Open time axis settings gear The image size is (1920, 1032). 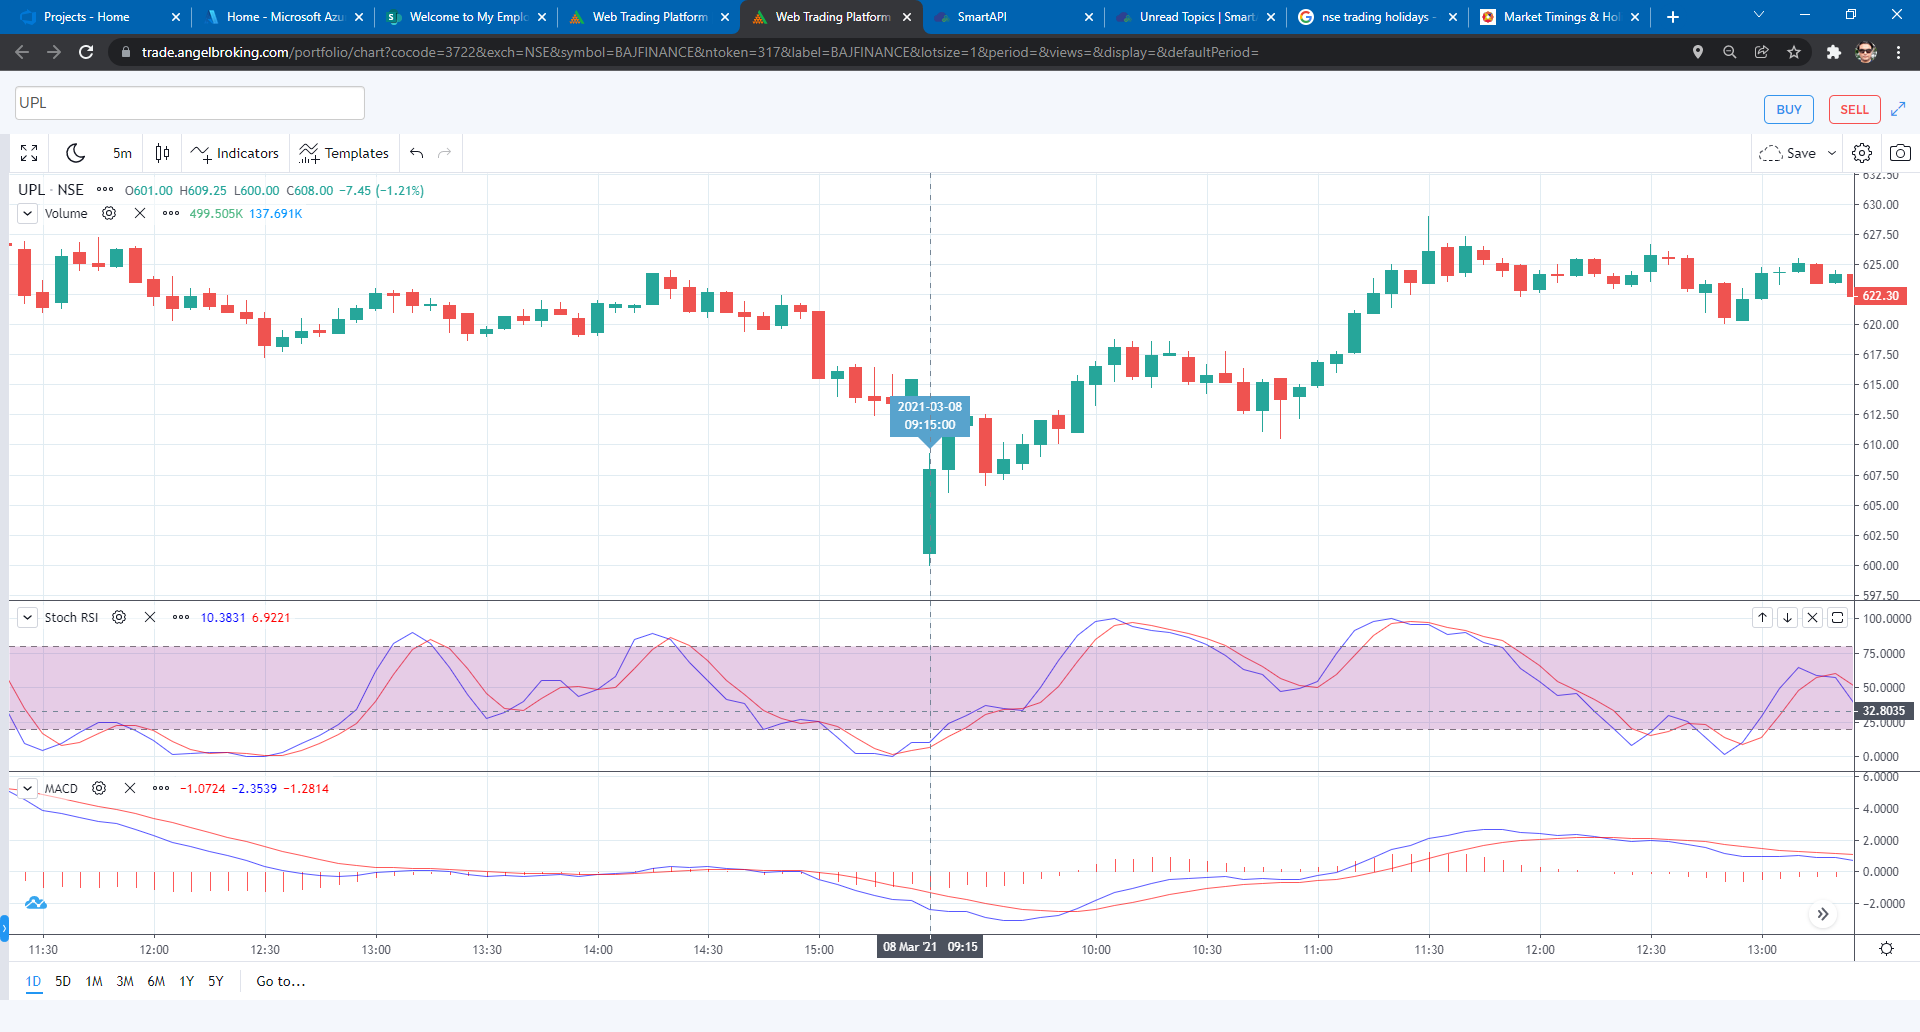(1887, 948)
